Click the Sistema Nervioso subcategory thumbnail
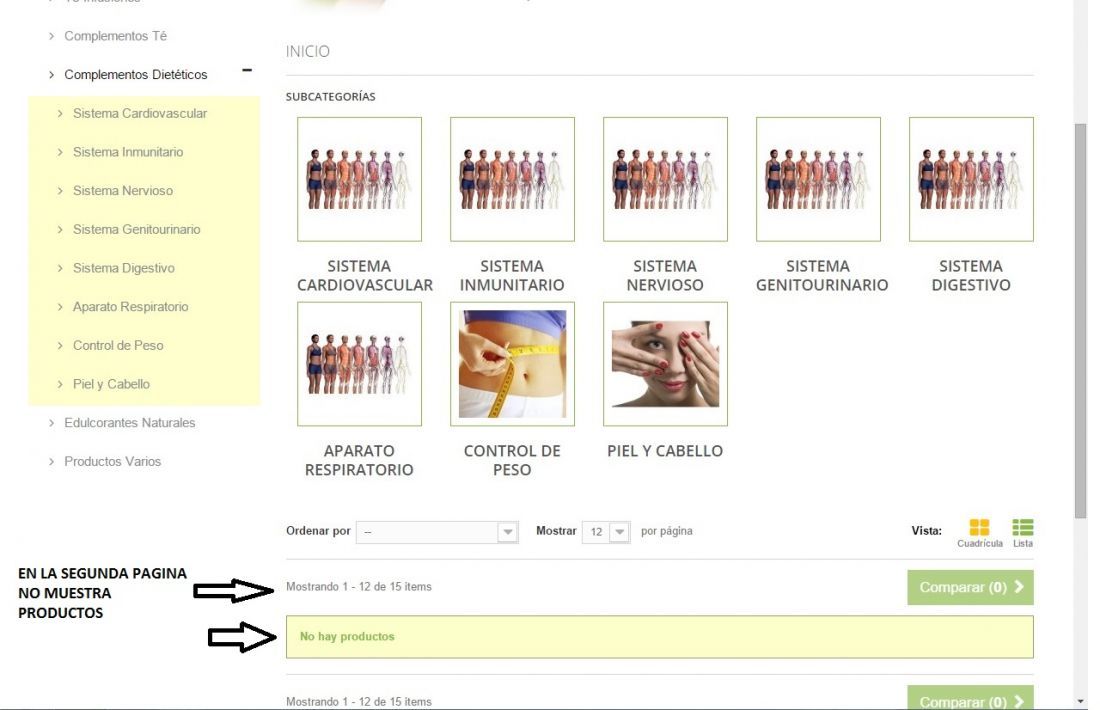The height and width of the screenshot is (710, 1100). (x=665, y=179)
